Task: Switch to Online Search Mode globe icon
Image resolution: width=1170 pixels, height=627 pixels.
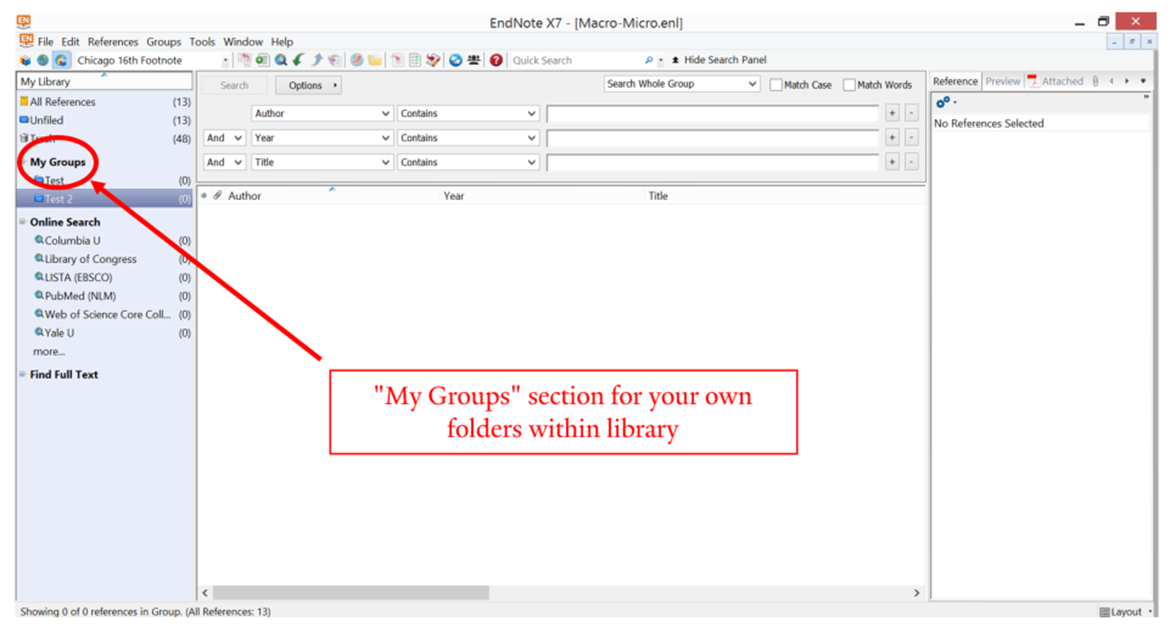Action: (x=43, y=60)
